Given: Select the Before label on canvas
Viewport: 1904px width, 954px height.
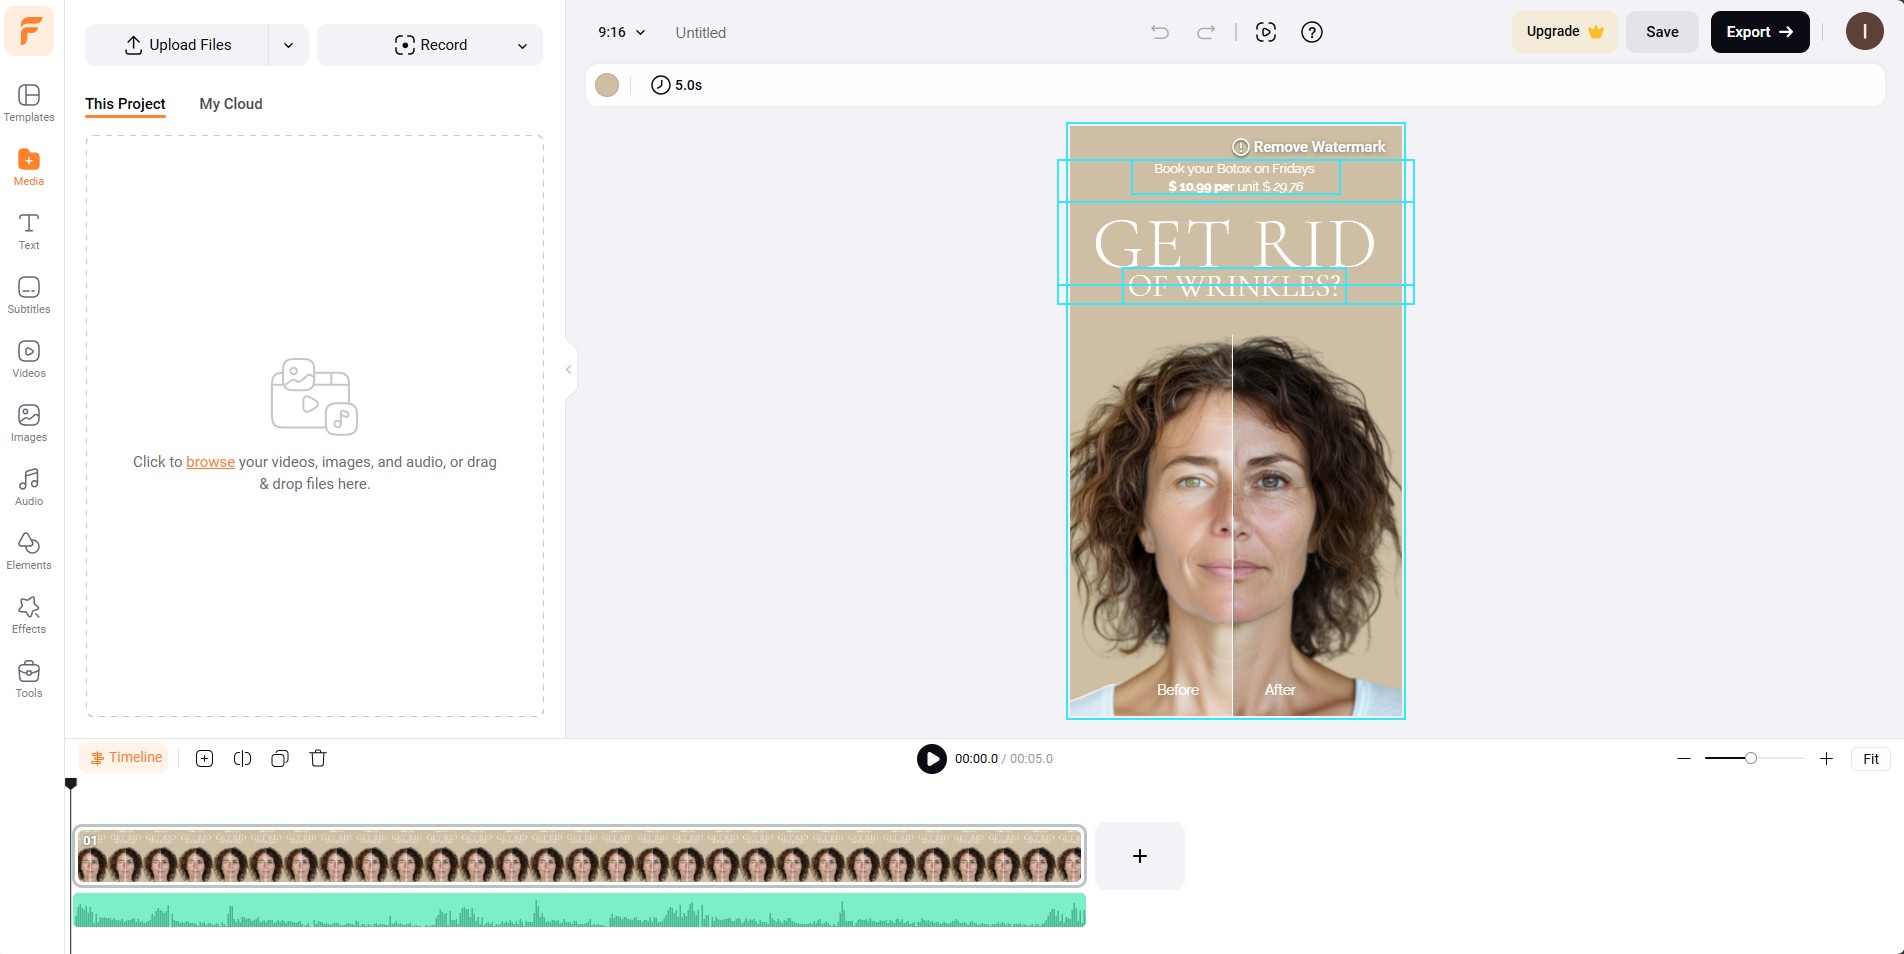Looking at the screenshot, I should [x=1178, y=690].
